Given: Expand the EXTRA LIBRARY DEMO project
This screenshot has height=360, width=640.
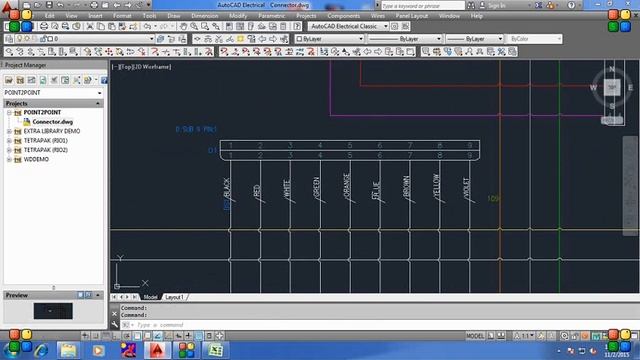Looking at the screenshot, I should [9, 131].
